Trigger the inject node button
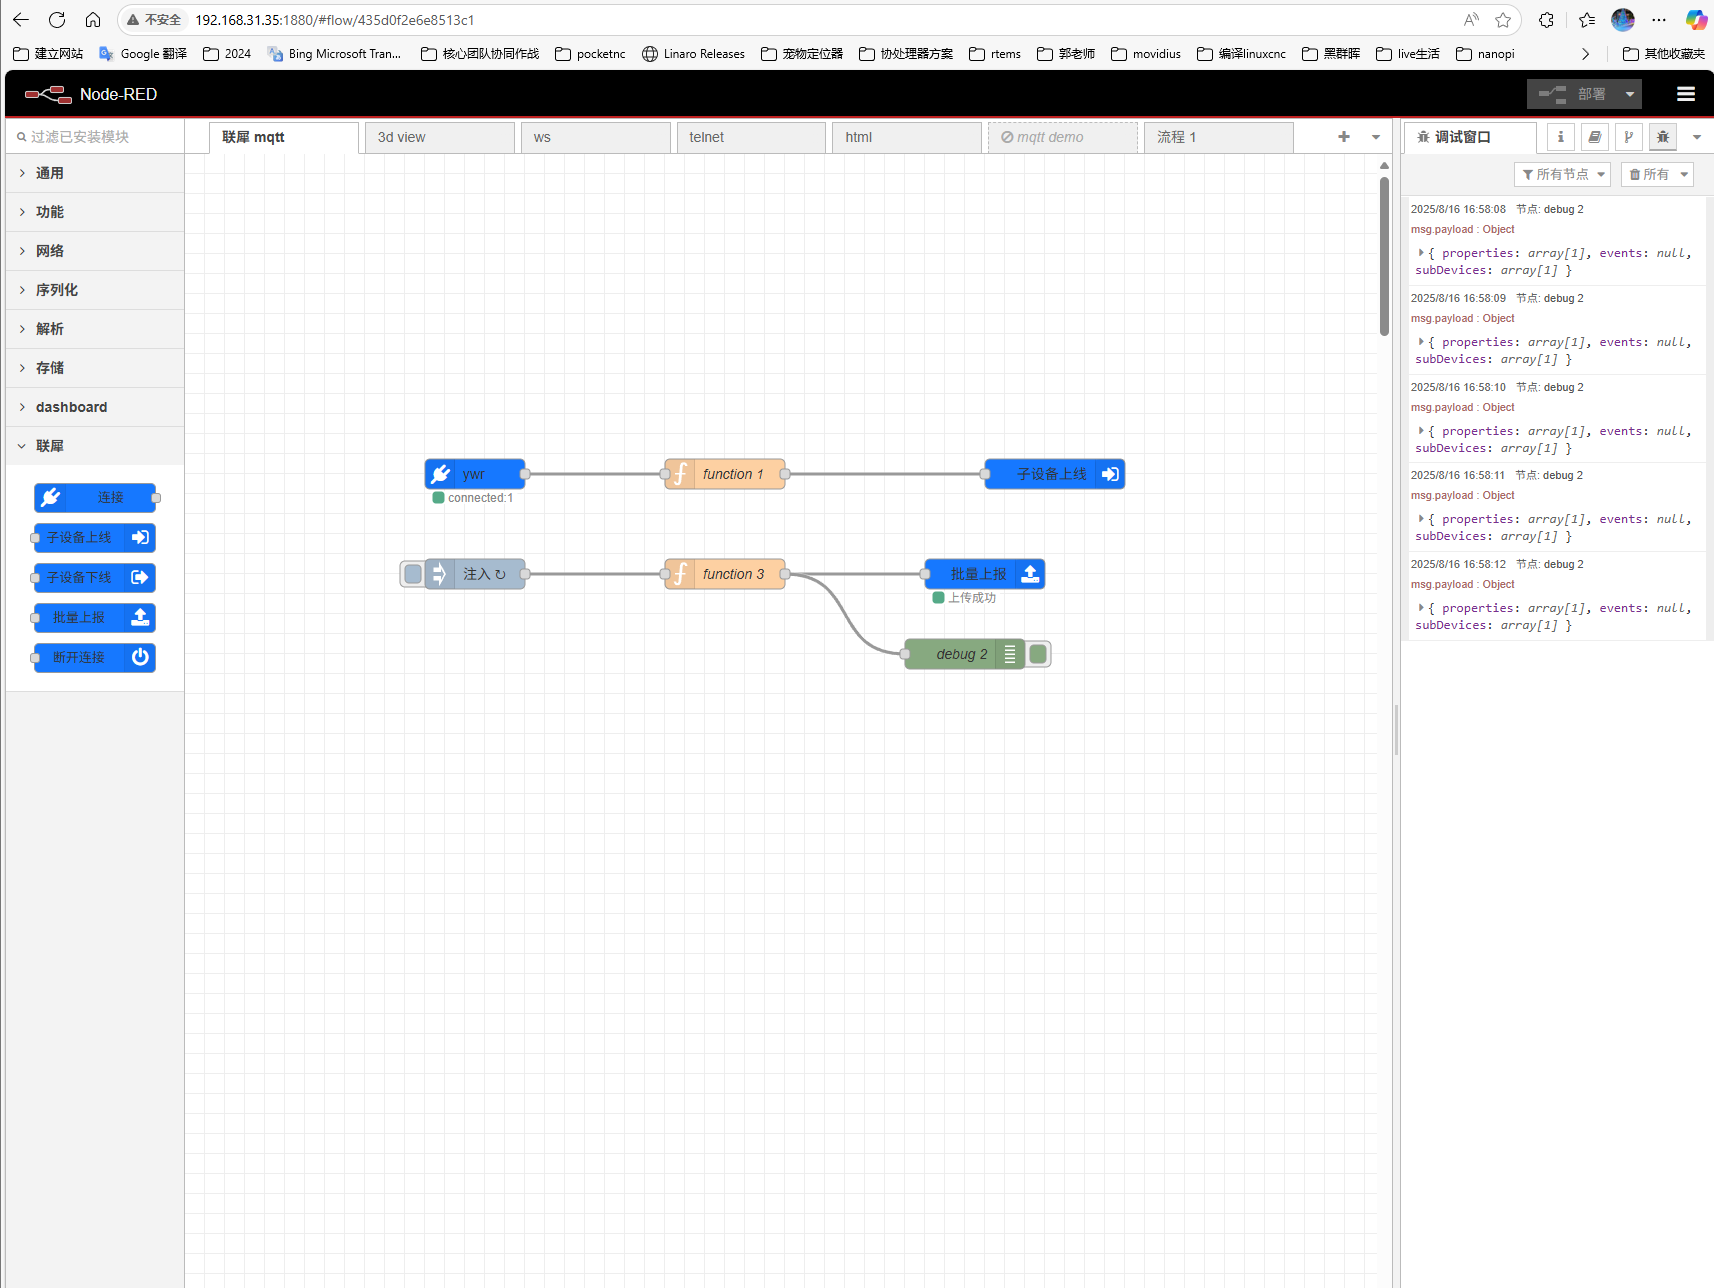The image size is (1714, 1288). (412, 574)
